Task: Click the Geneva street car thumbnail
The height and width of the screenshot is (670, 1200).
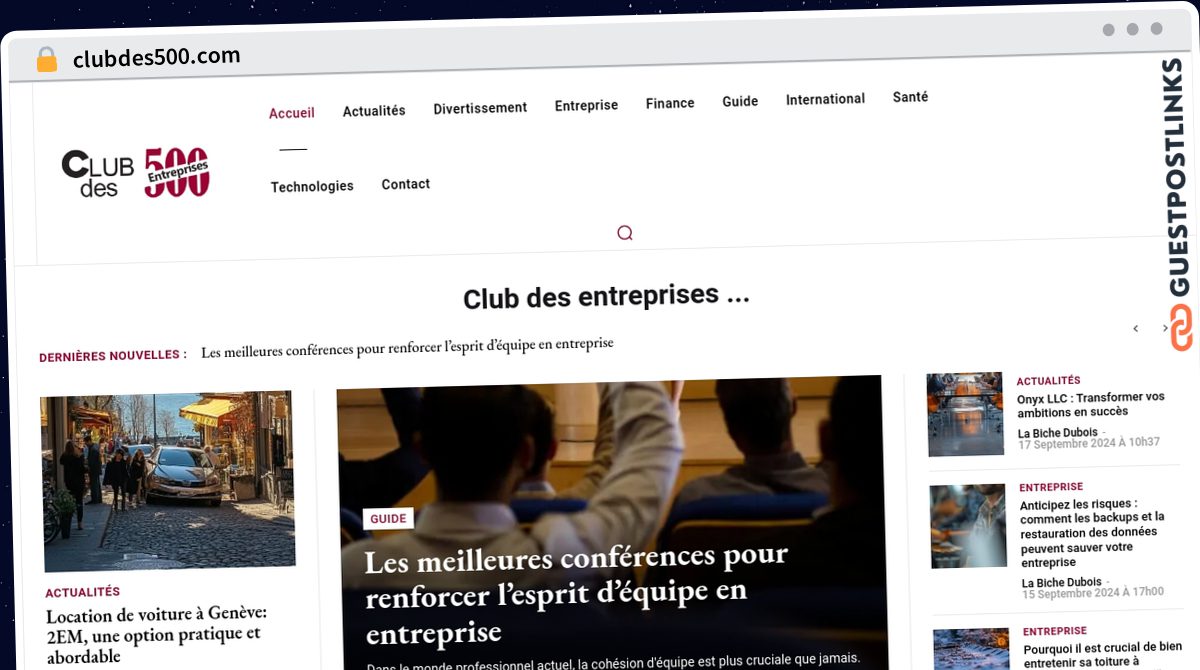Action: (167, 481)
